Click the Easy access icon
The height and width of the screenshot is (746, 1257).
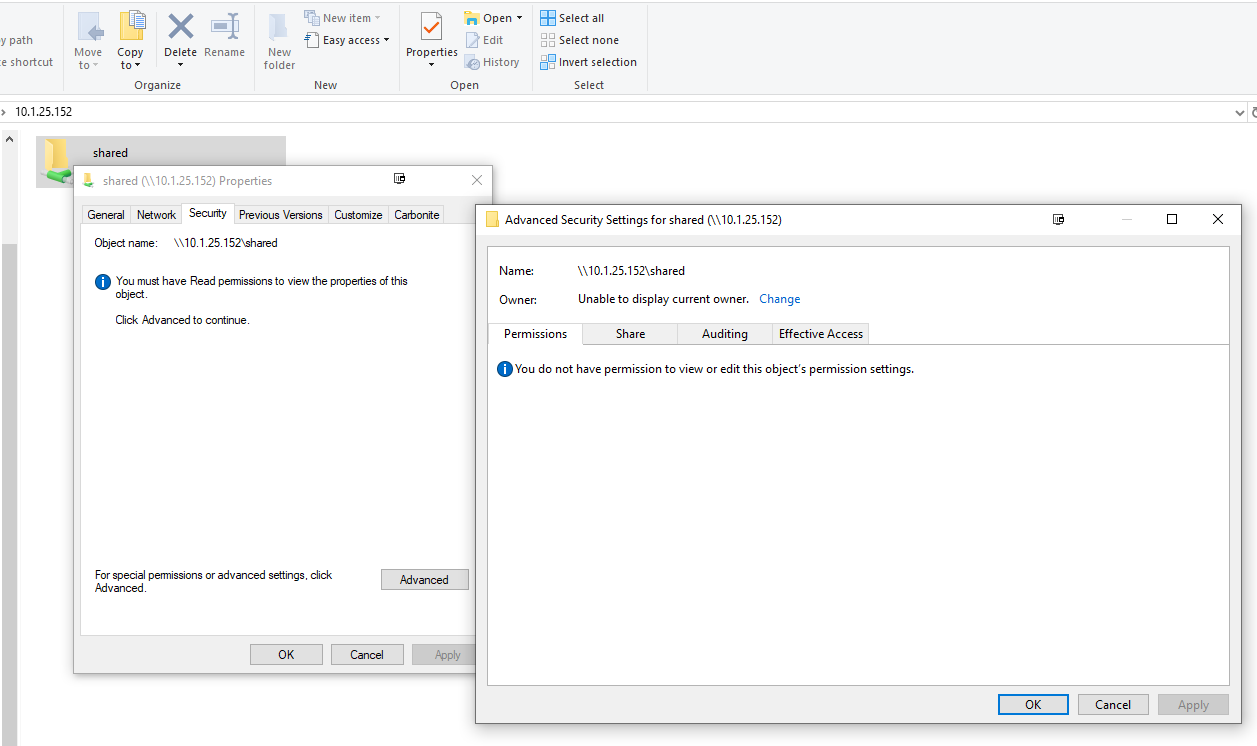coord(312,40)
